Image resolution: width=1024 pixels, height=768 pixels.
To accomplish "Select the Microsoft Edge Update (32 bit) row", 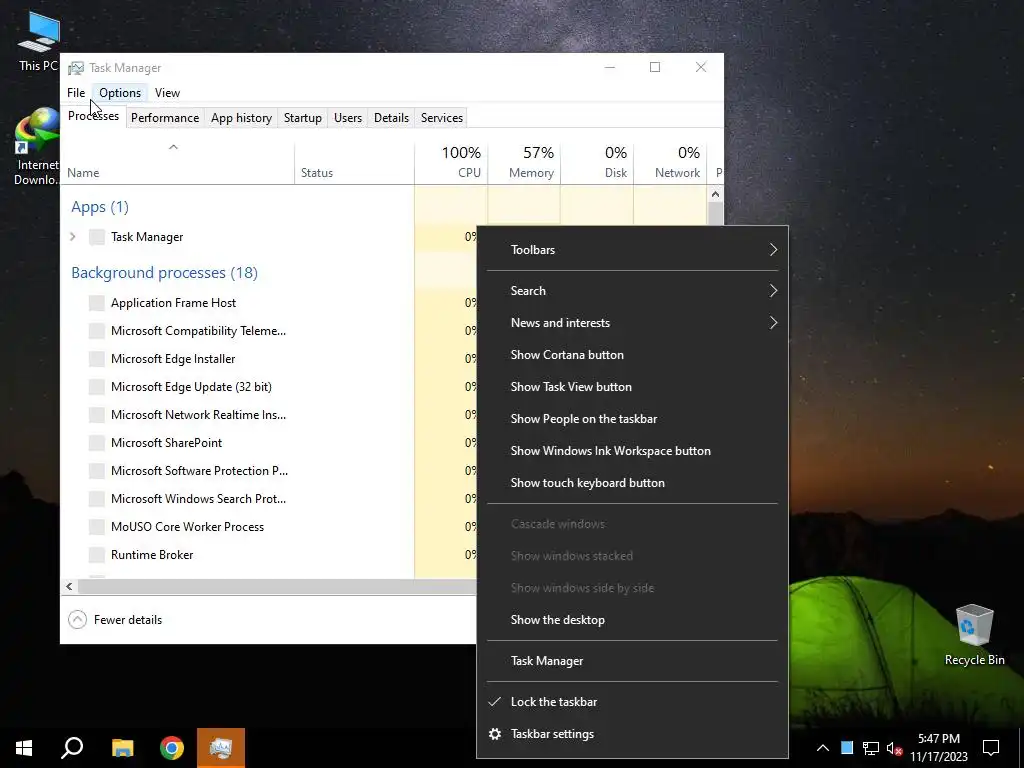I will point(268,387).
